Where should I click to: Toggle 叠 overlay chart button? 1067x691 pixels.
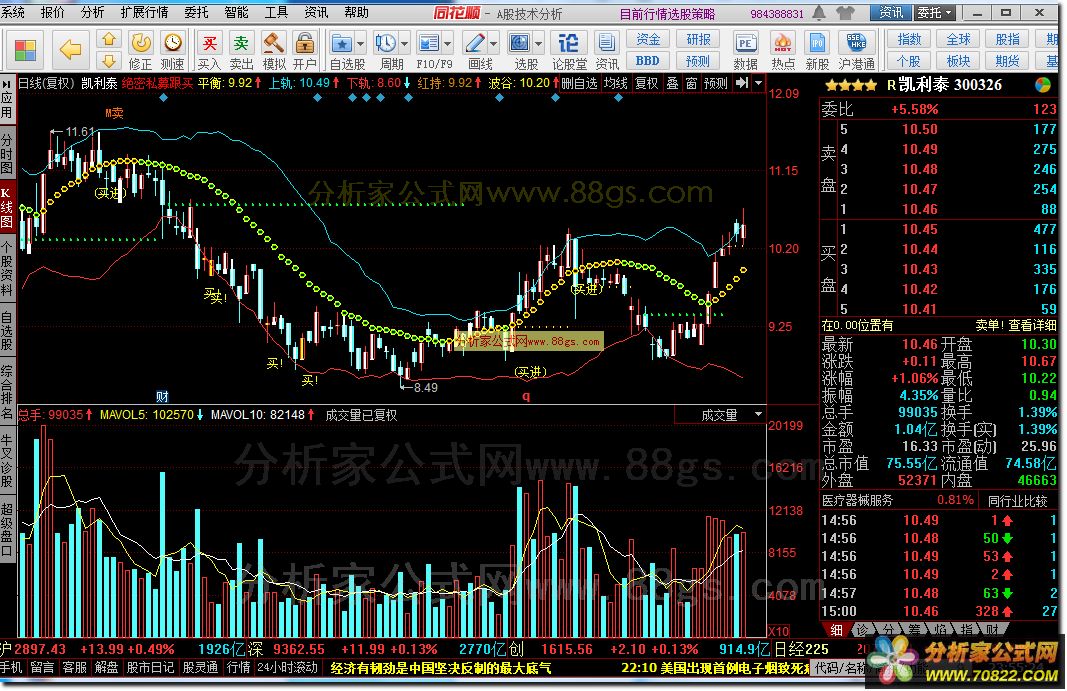[672, 83]
